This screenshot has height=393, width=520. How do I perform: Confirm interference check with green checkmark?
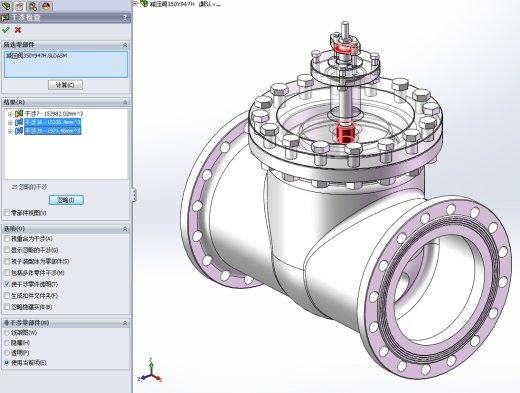point(6,30)
